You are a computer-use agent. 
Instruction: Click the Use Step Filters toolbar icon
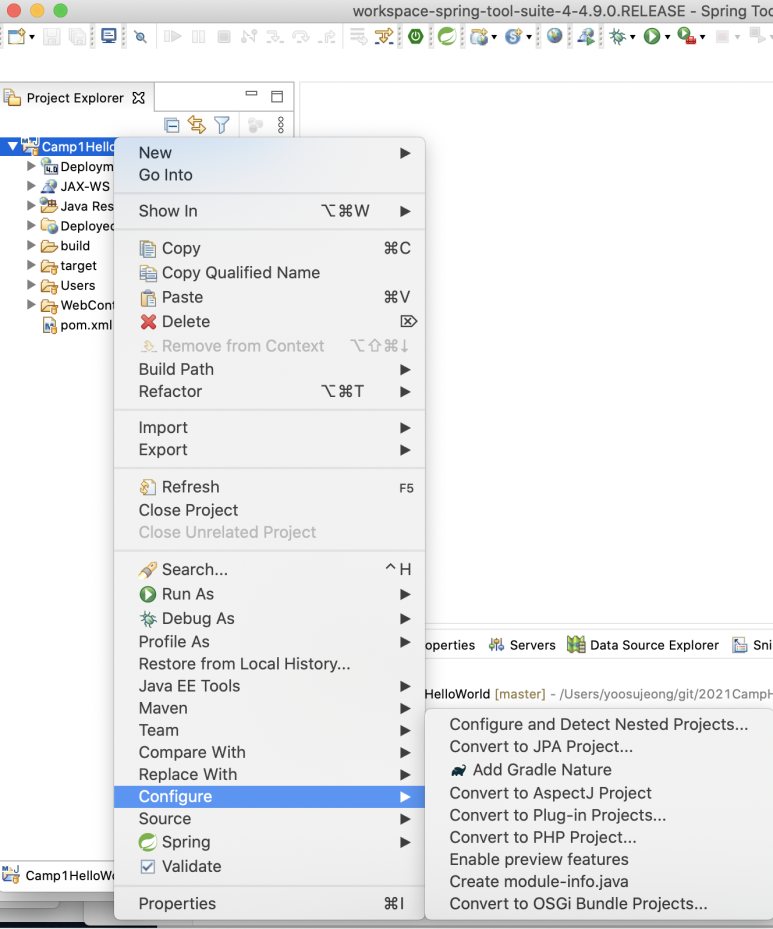click(384, 37)
